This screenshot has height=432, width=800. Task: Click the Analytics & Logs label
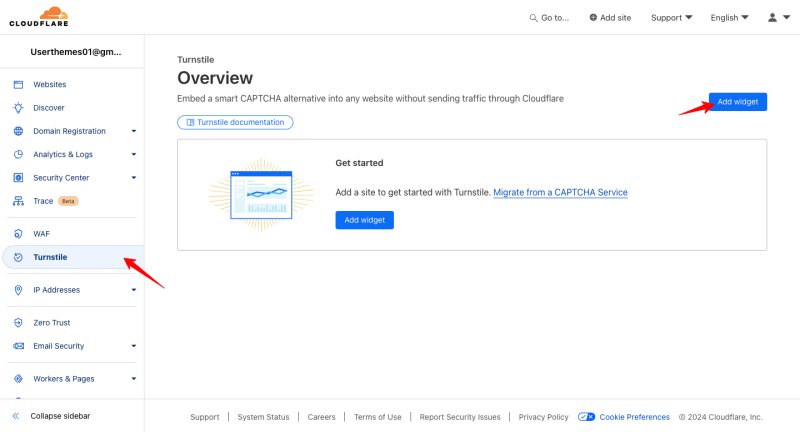(x=63, y=154)
